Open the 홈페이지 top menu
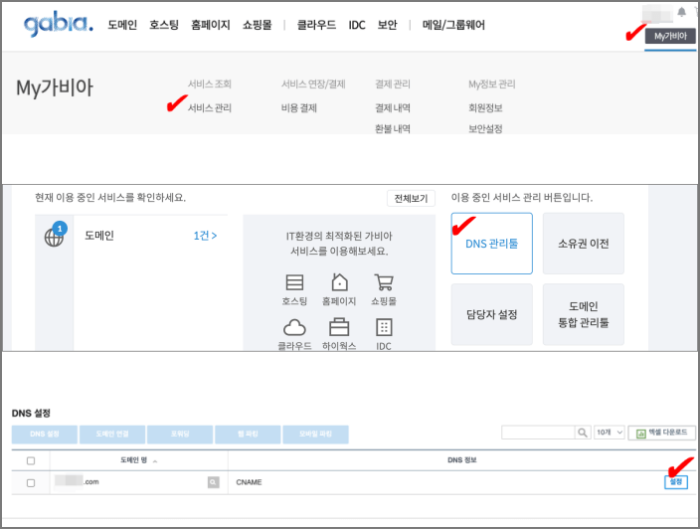Viewport: 700px width, 529px height. 211,25
